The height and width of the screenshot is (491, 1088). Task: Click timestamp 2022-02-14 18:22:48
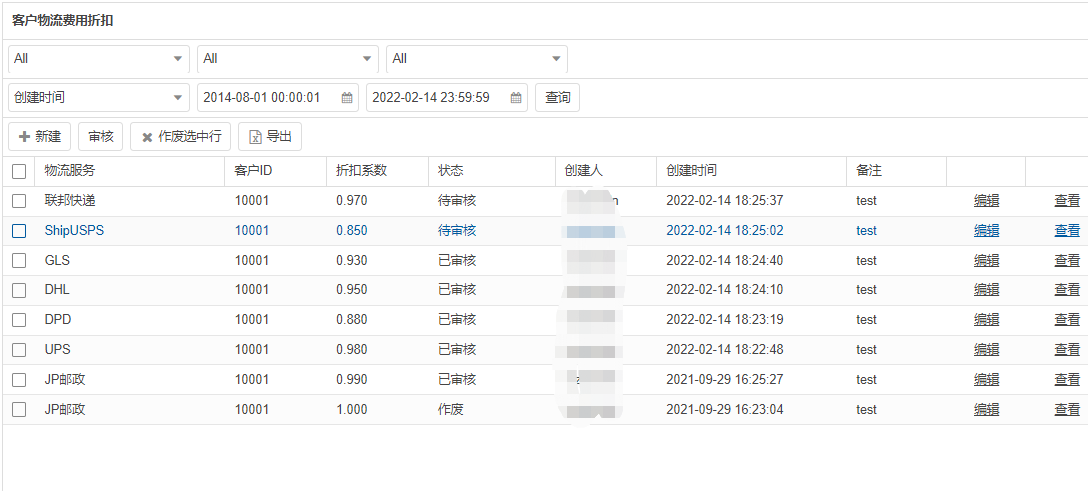724,350
